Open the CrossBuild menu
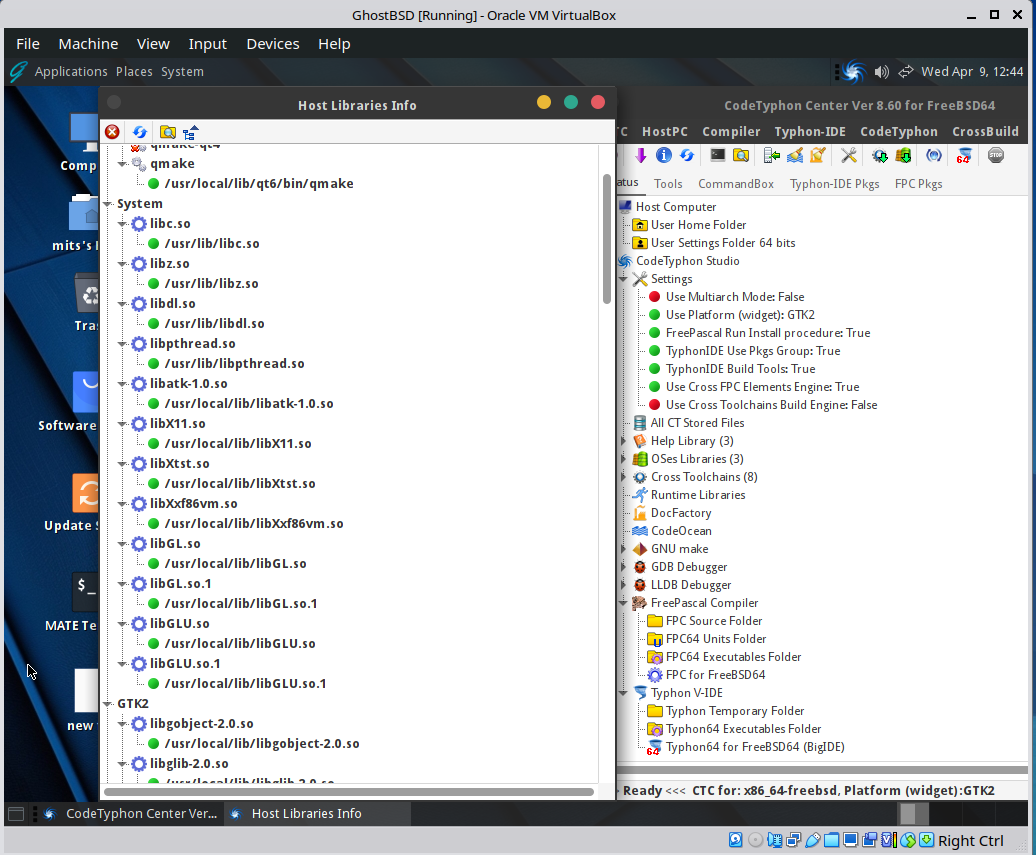 [985, 131]
